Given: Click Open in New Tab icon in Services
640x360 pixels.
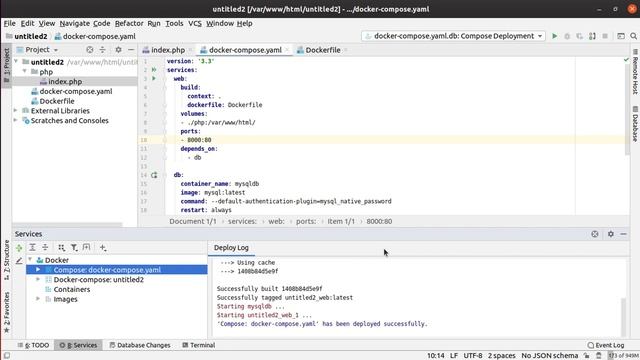Looking at the screenshot, I should point(87,247).
